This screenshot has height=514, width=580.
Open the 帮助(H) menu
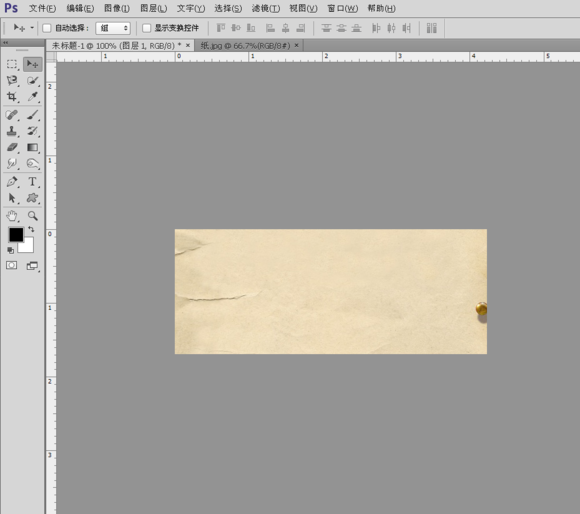(381, 8)
